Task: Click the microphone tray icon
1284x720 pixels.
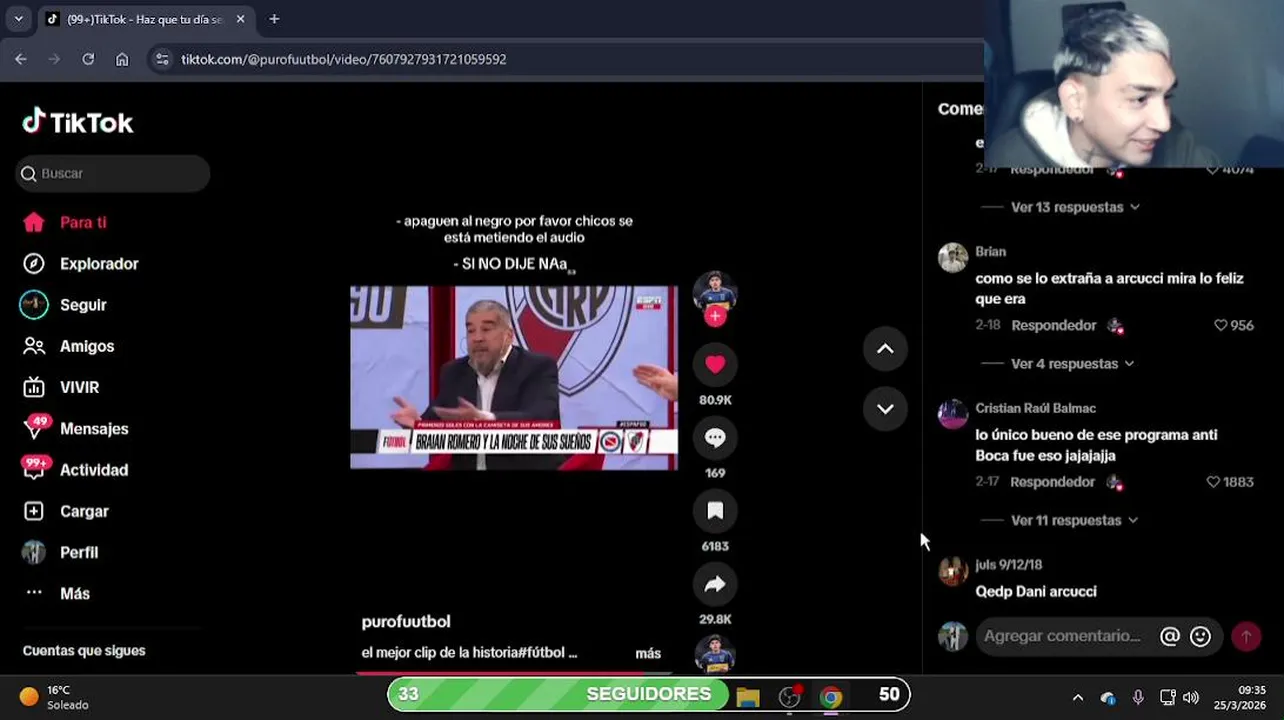Action: pyautogui.click(x=1138, y=697)
